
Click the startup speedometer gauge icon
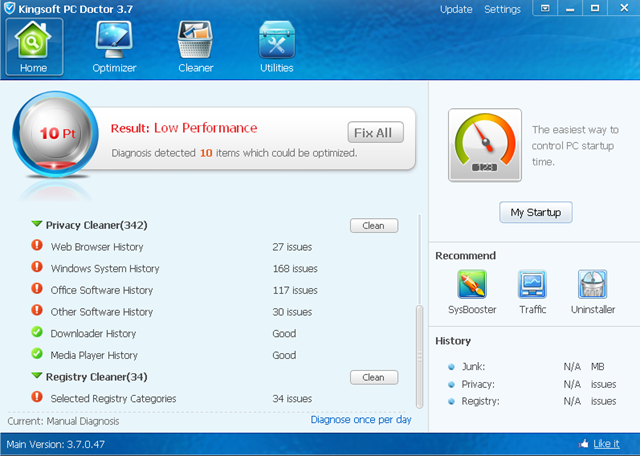point(485,145)
